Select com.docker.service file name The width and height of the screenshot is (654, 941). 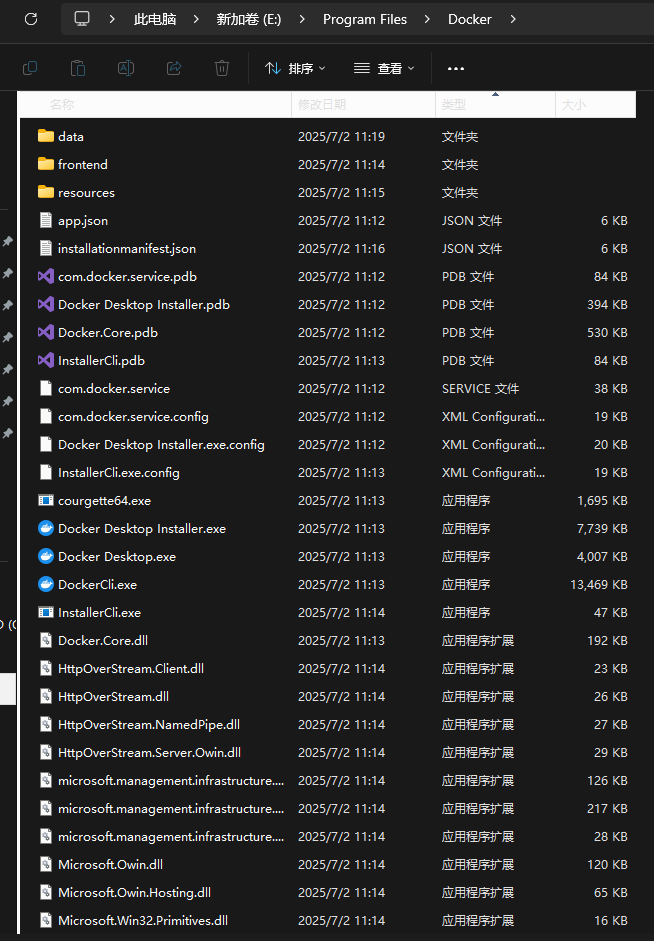(x=113, y=388)
